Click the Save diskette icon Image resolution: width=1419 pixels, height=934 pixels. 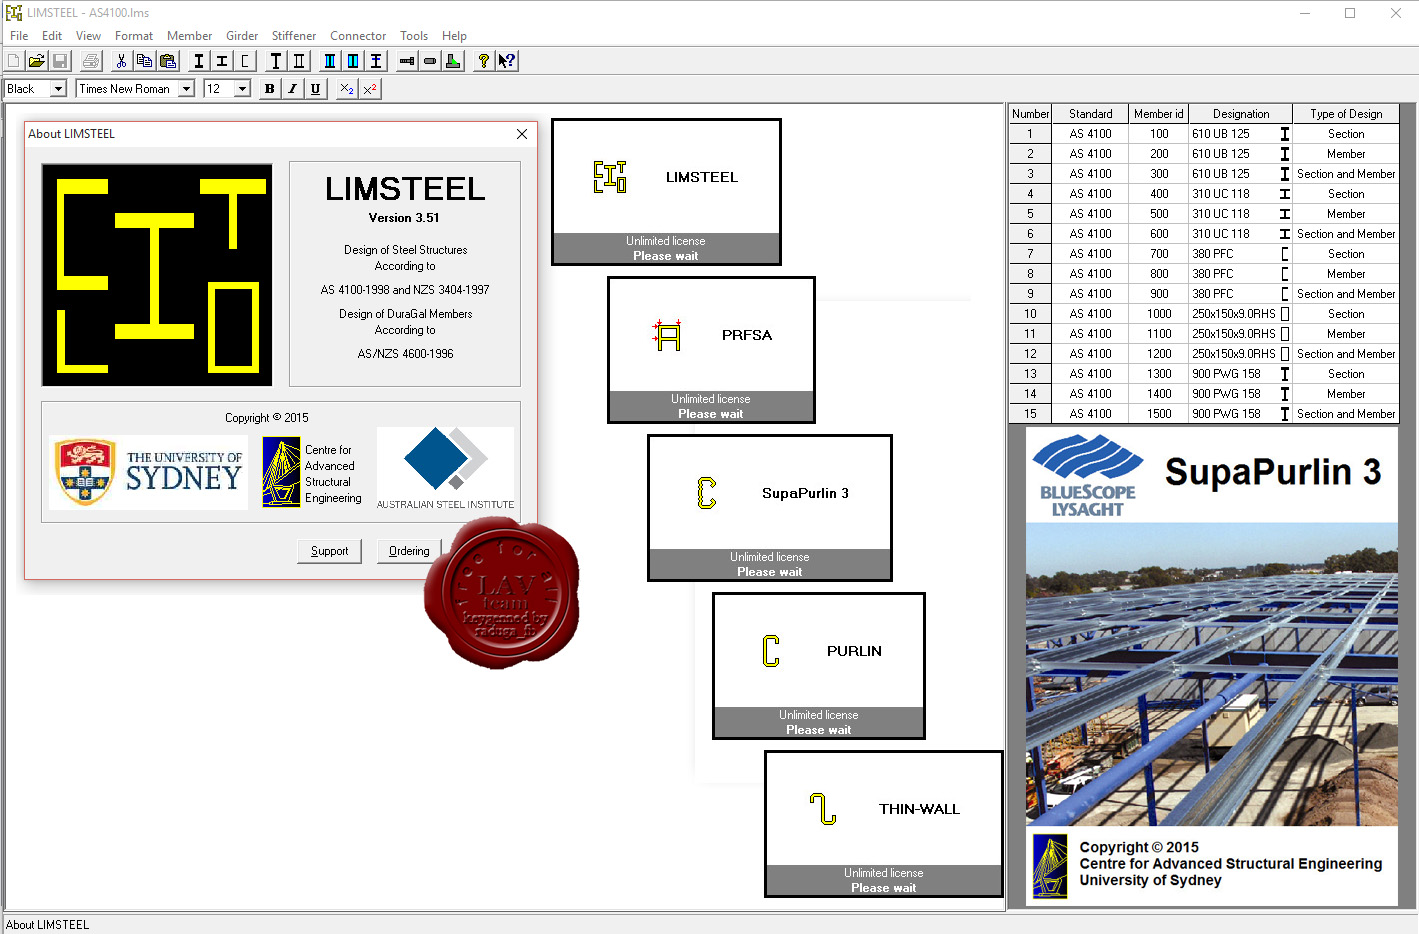[60, 61]
